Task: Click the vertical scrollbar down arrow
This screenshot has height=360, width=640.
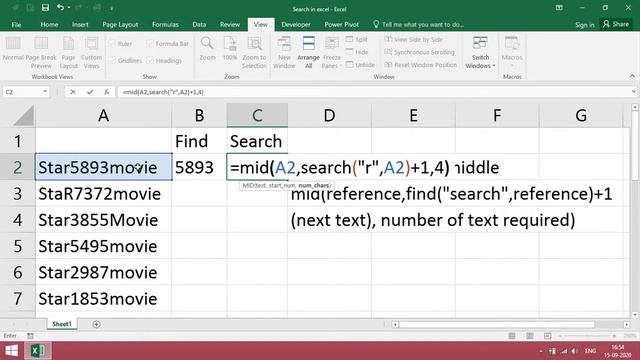Action: coord(635,315)
